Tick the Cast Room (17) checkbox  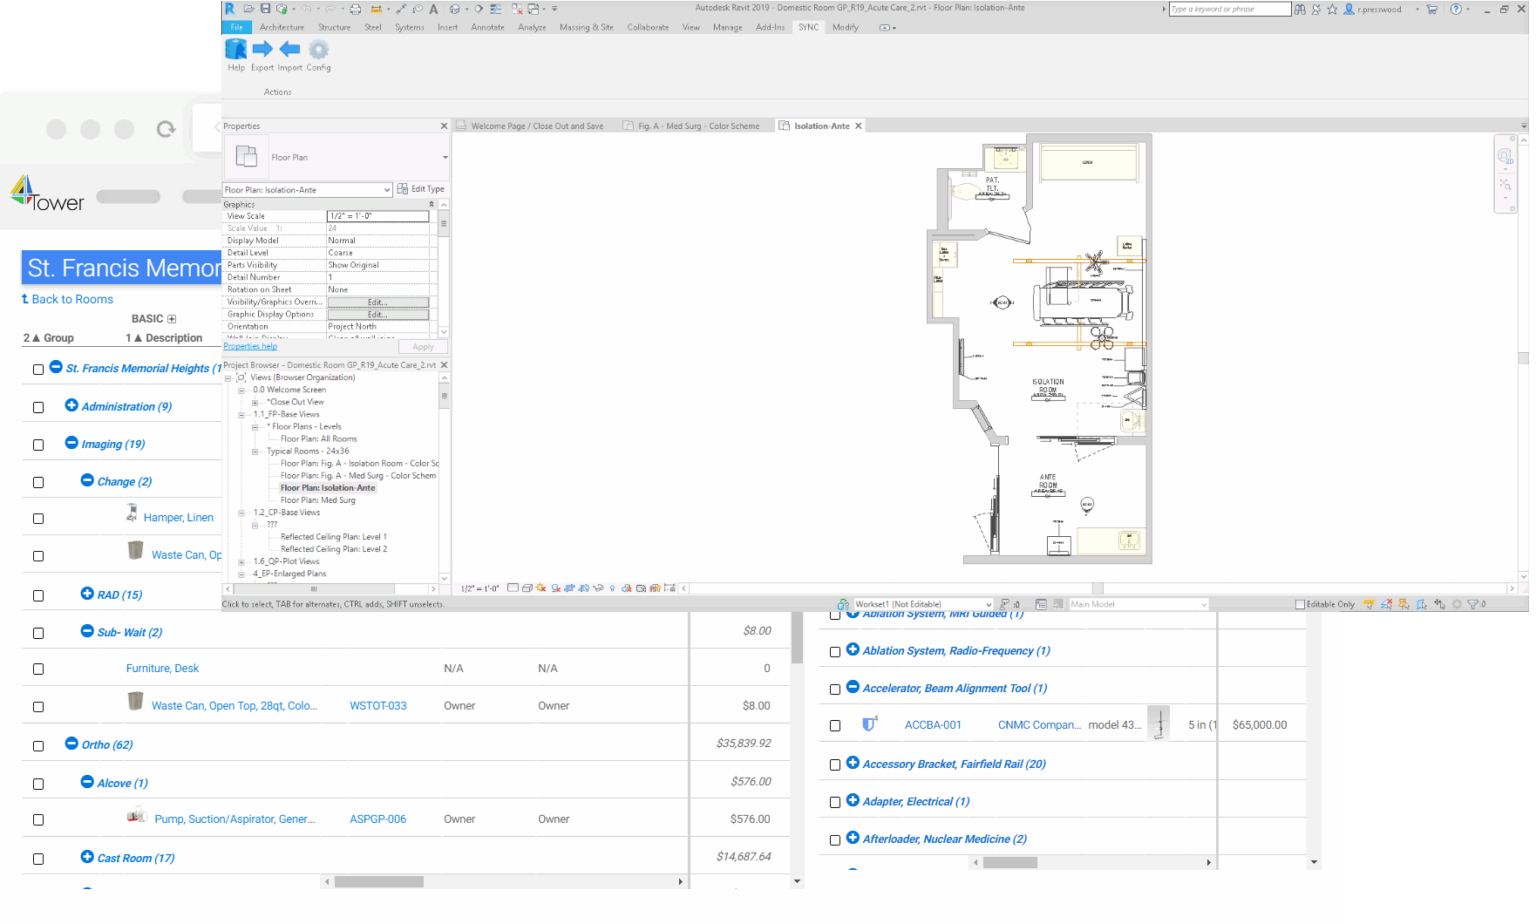tap(38, 859)
